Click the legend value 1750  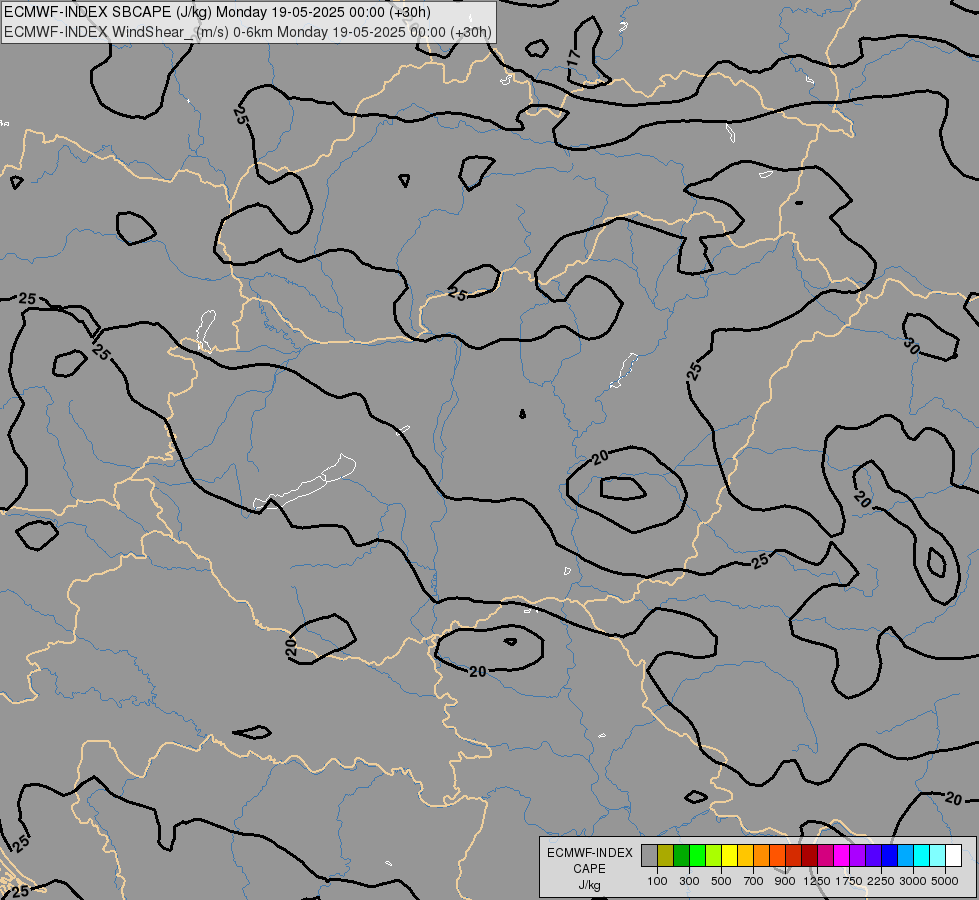(x=849, y=881)
